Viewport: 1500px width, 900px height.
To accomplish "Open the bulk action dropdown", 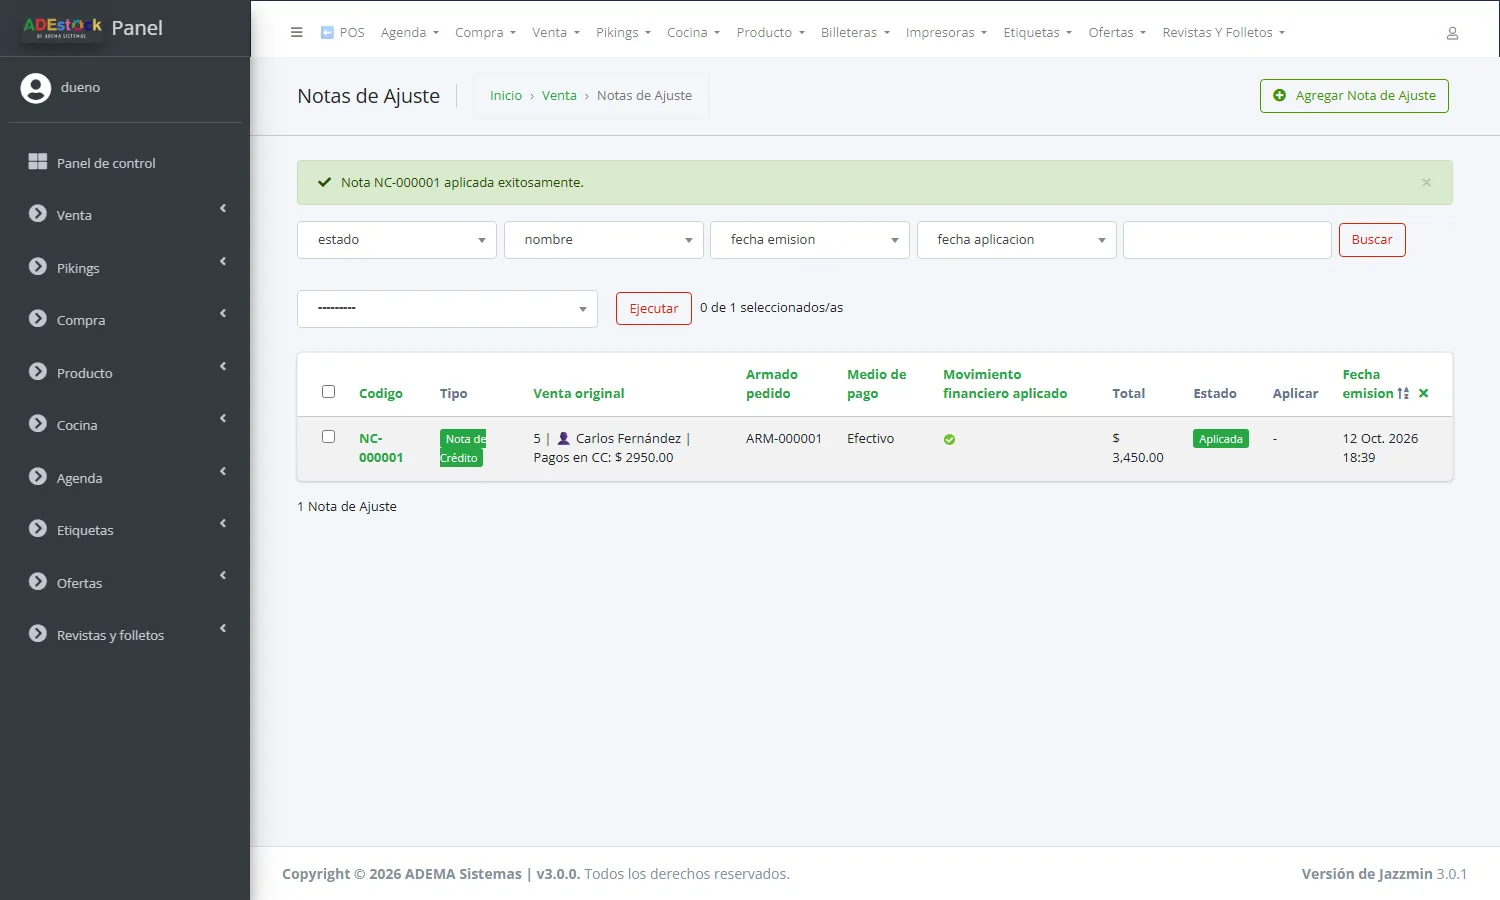I will point(447,309).
